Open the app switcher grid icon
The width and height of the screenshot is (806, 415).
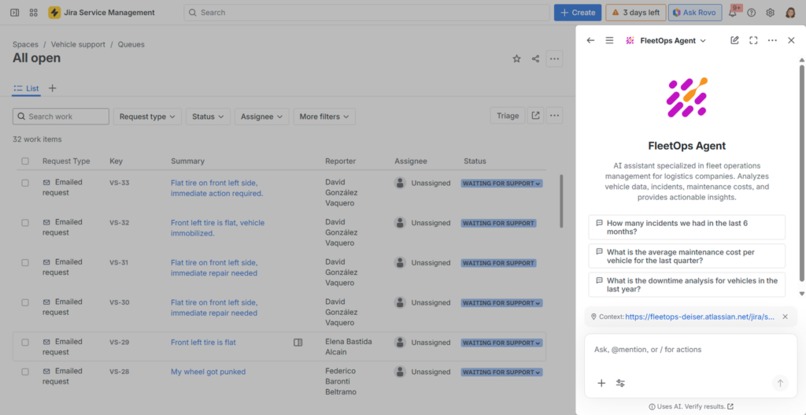pos(33,12)
